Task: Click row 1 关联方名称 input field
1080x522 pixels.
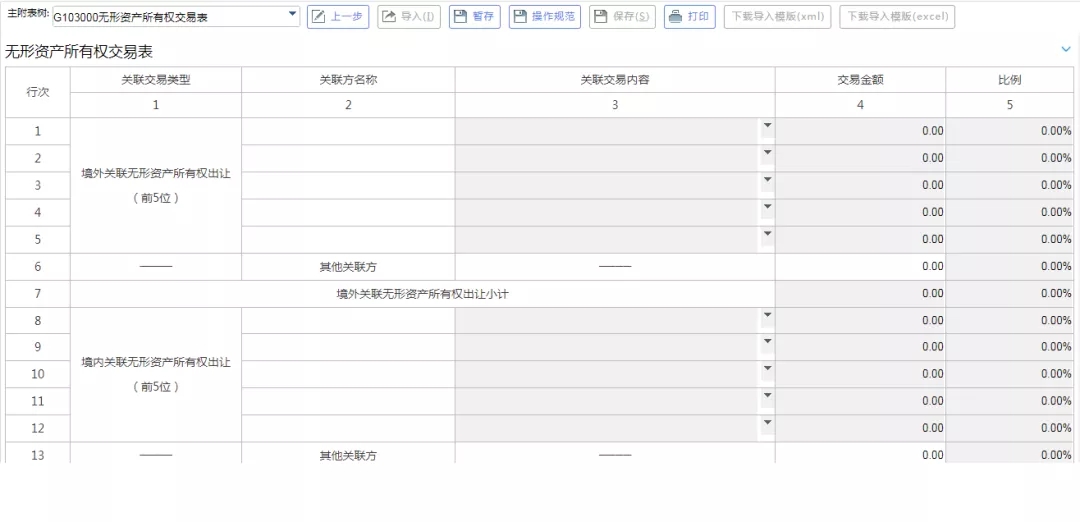Action: (x=348, y=131)
